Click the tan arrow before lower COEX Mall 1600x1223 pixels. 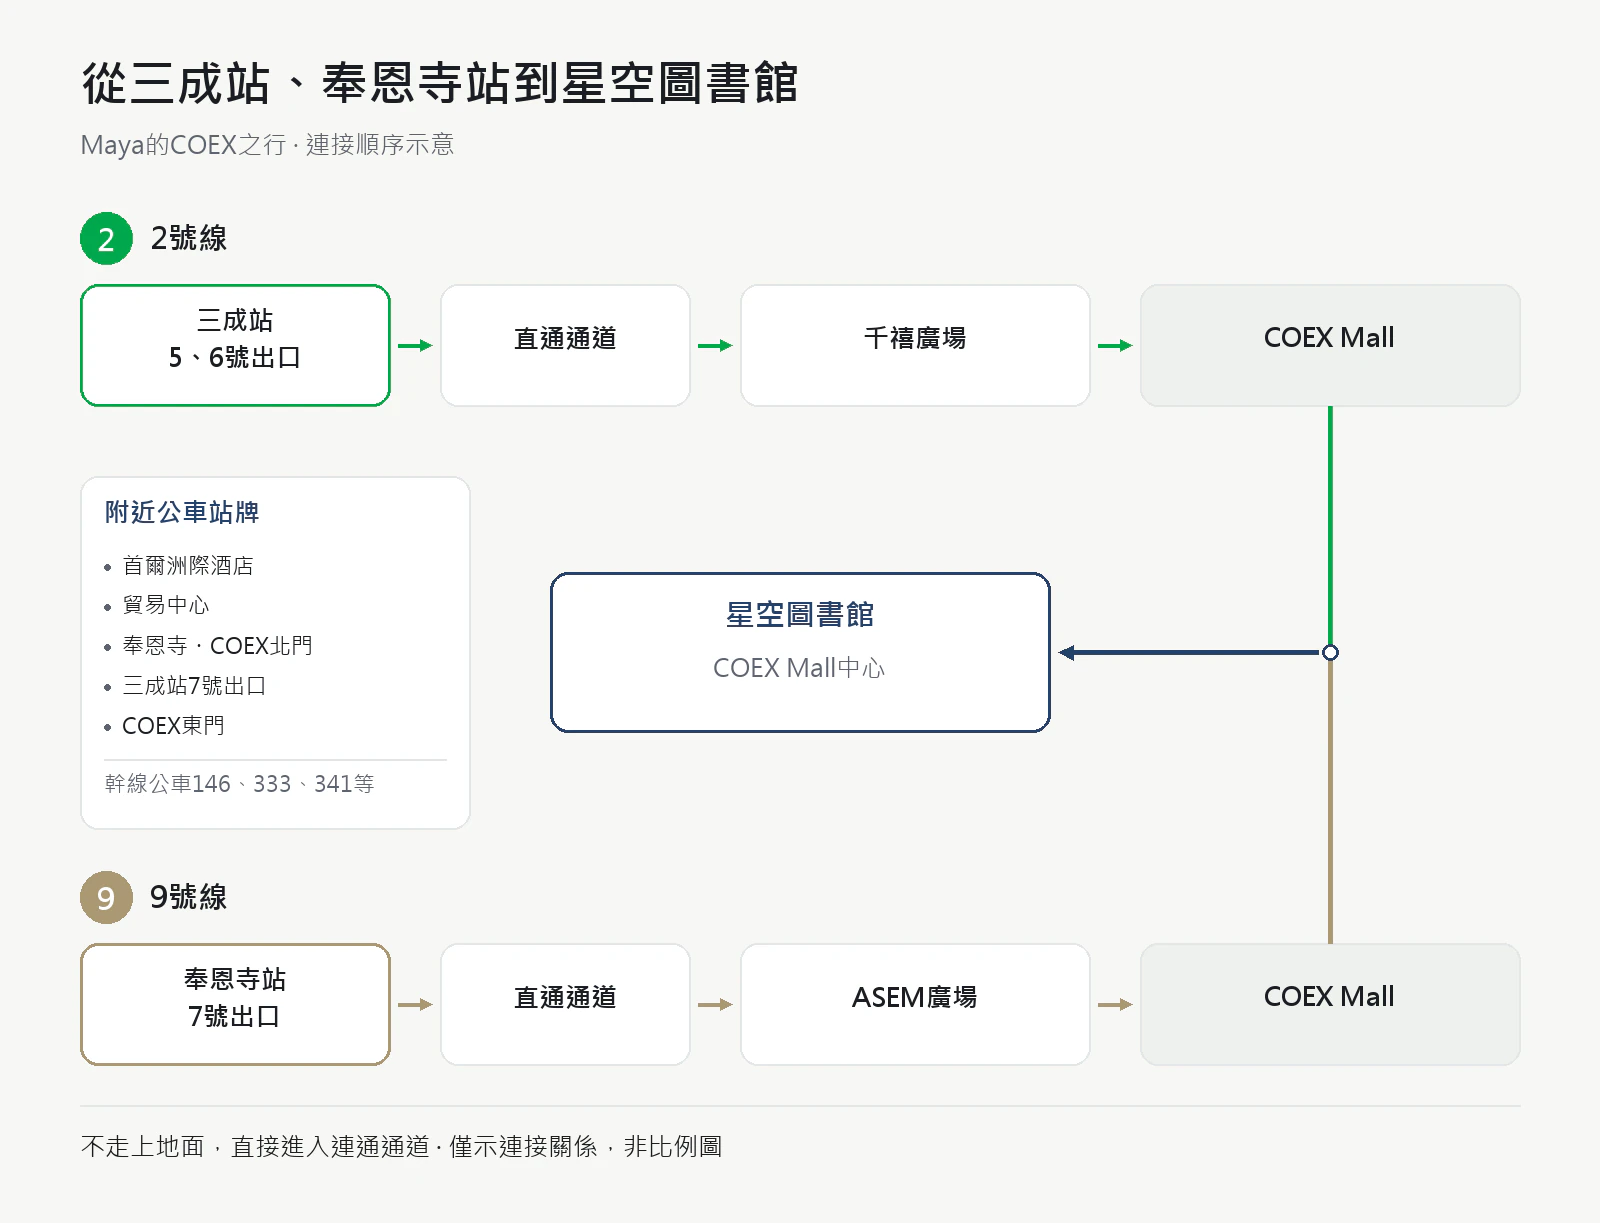pos(1115,1004)
